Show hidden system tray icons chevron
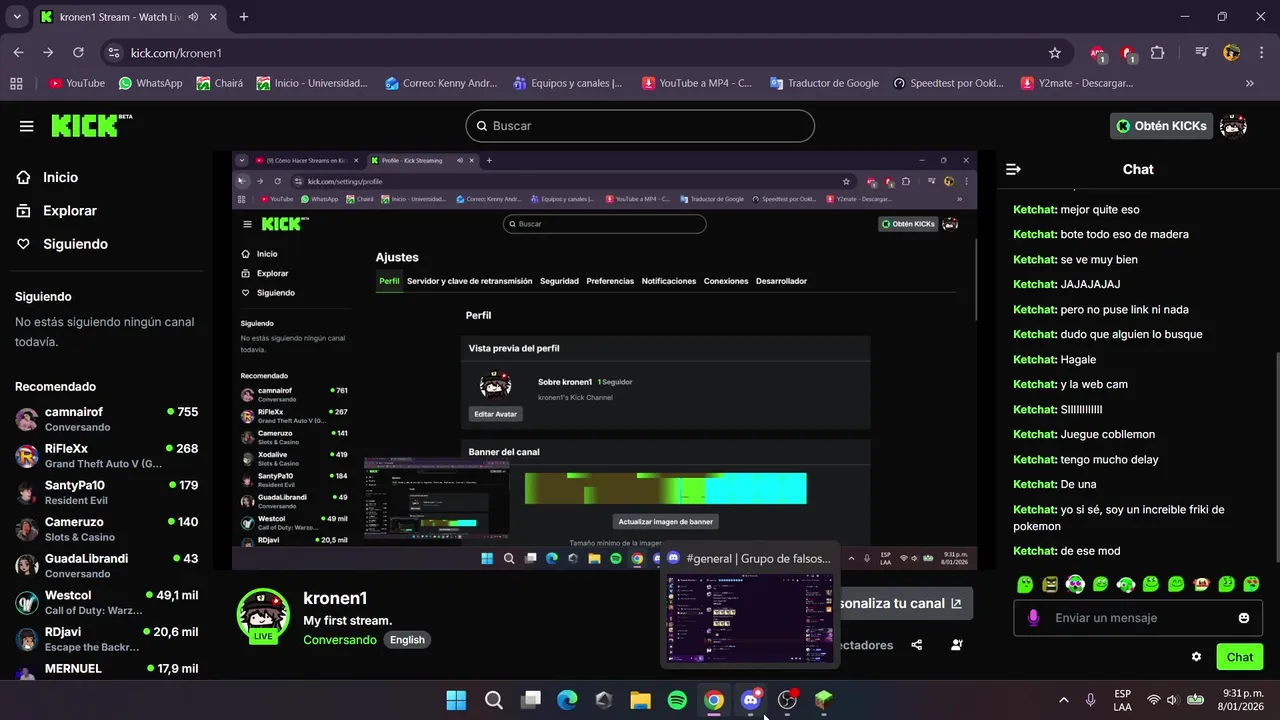This screenshot has height=720, width=1280. [1063, 700]
